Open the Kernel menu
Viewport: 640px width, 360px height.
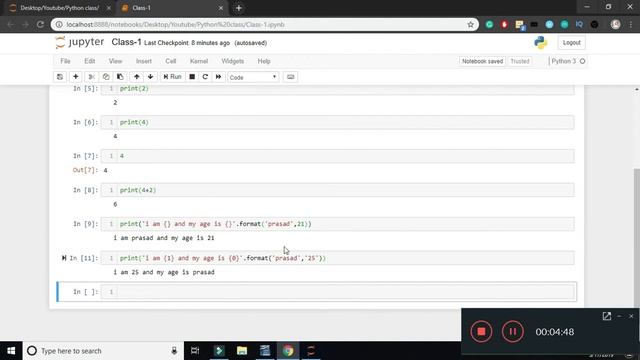point(199,61)
